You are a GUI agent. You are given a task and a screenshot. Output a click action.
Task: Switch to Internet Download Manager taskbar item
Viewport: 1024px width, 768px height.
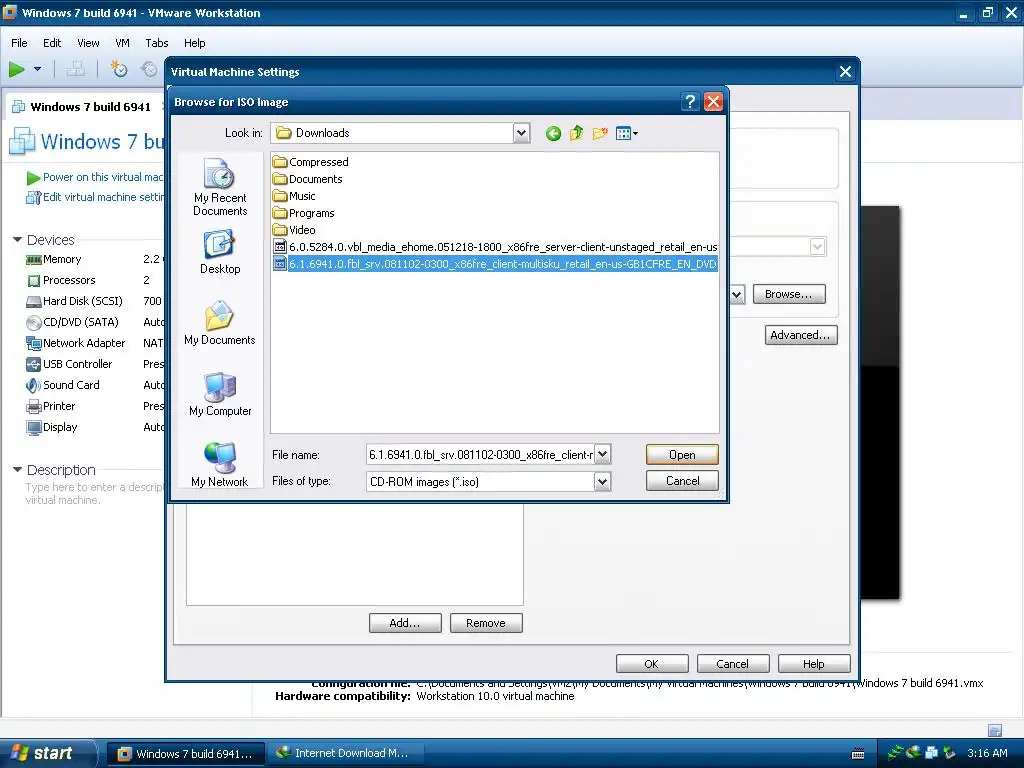[x=346, y=753]
